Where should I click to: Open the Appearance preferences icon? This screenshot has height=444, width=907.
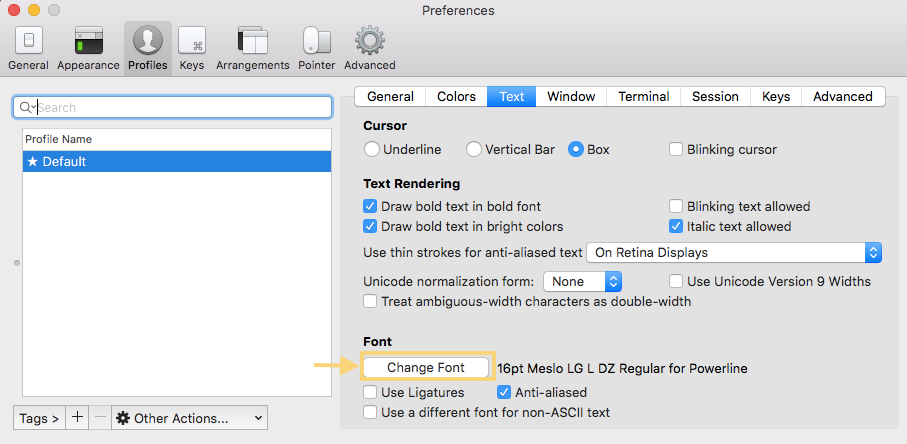pyautogui.click(x=89, y=42)
